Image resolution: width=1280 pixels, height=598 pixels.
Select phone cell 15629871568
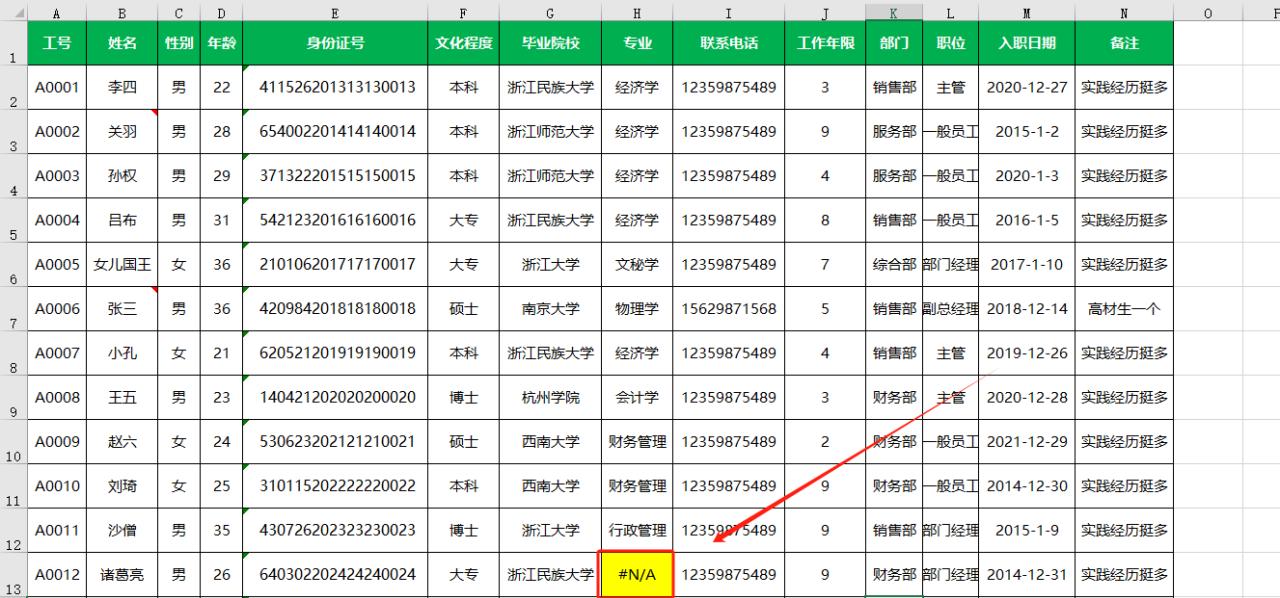coord(729,309)
